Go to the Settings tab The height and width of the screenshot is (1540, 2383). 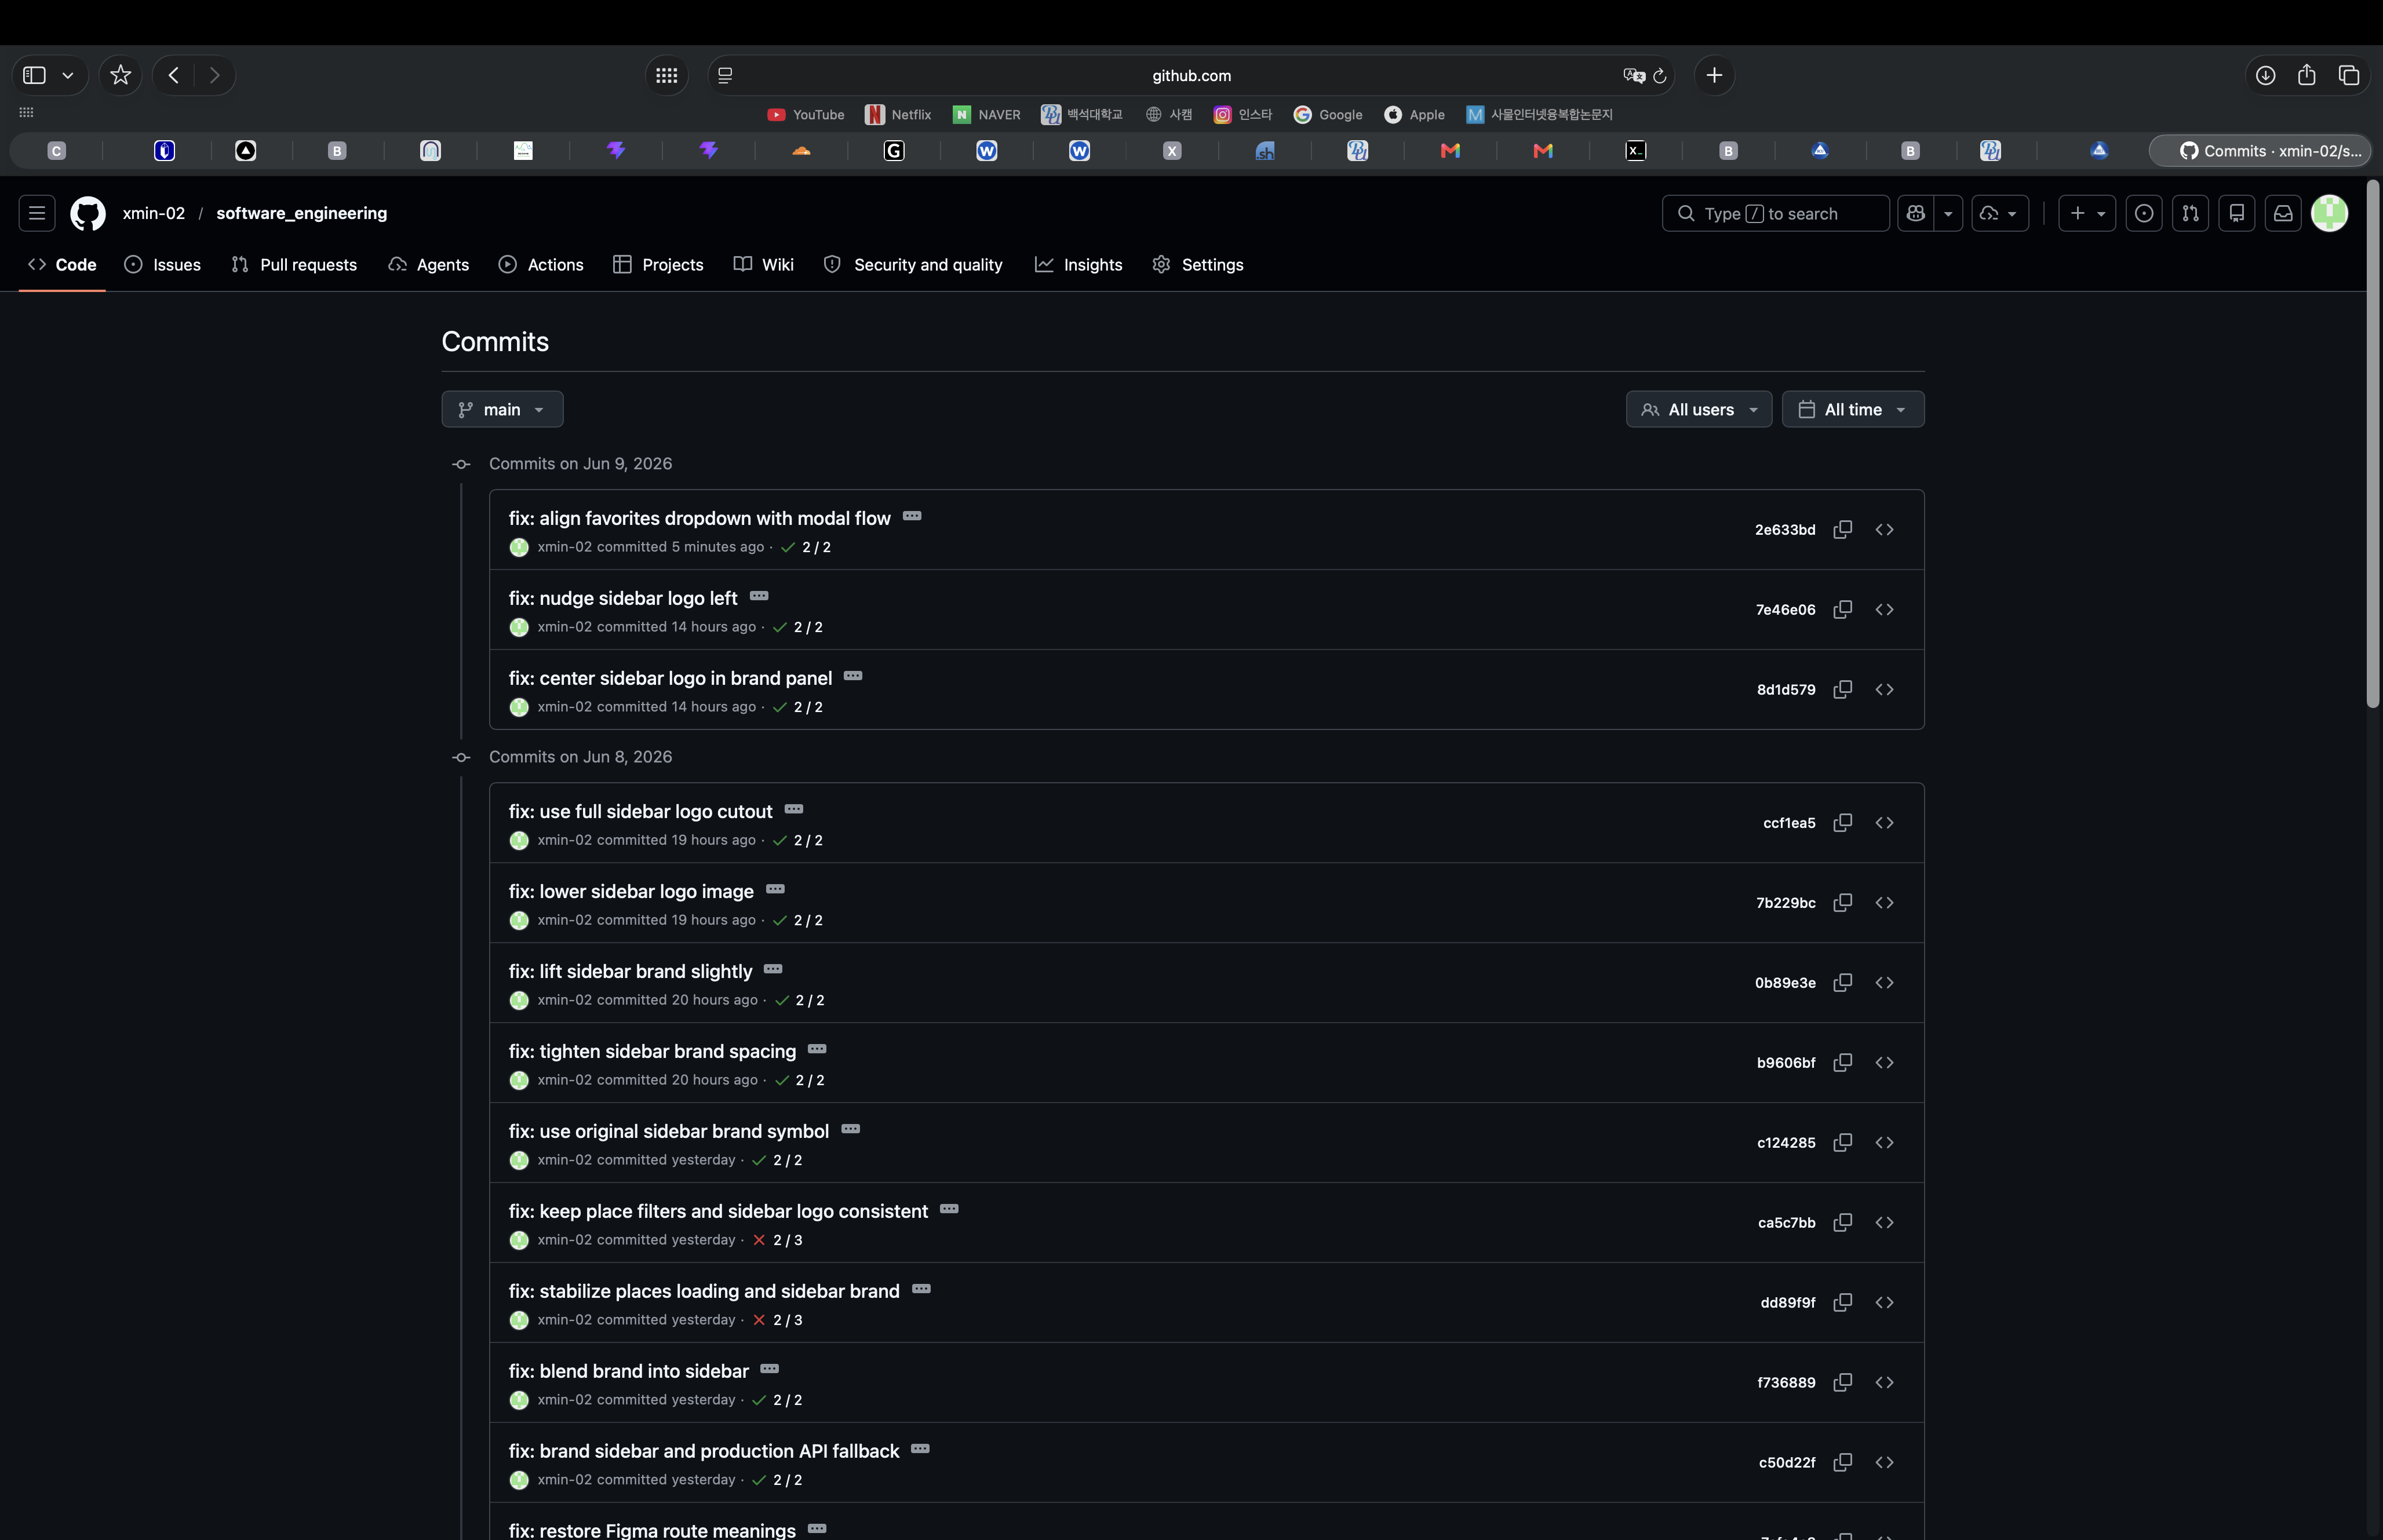pyautogui.click(x=1197, y=264)
